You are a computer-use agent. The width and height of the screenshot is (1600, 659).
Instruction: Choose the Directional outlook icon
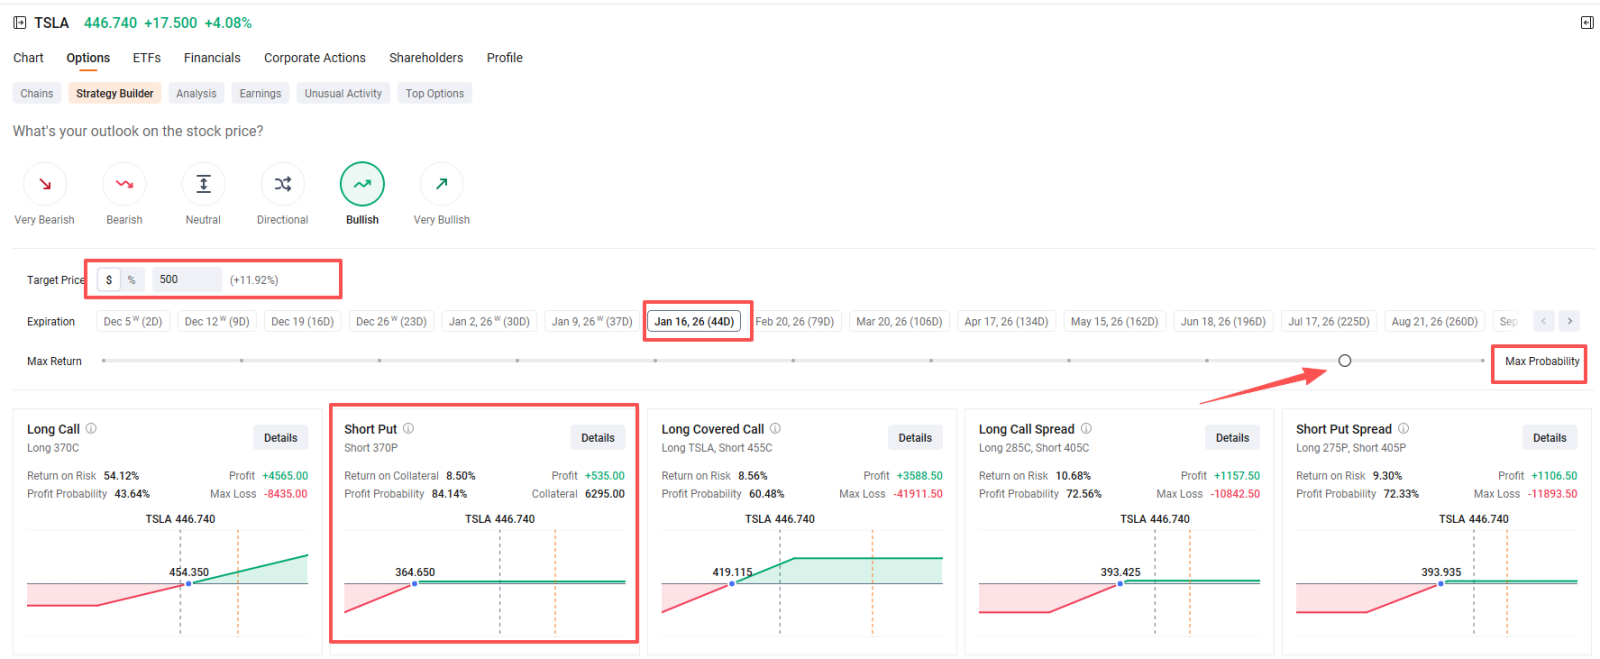(283, 184)
